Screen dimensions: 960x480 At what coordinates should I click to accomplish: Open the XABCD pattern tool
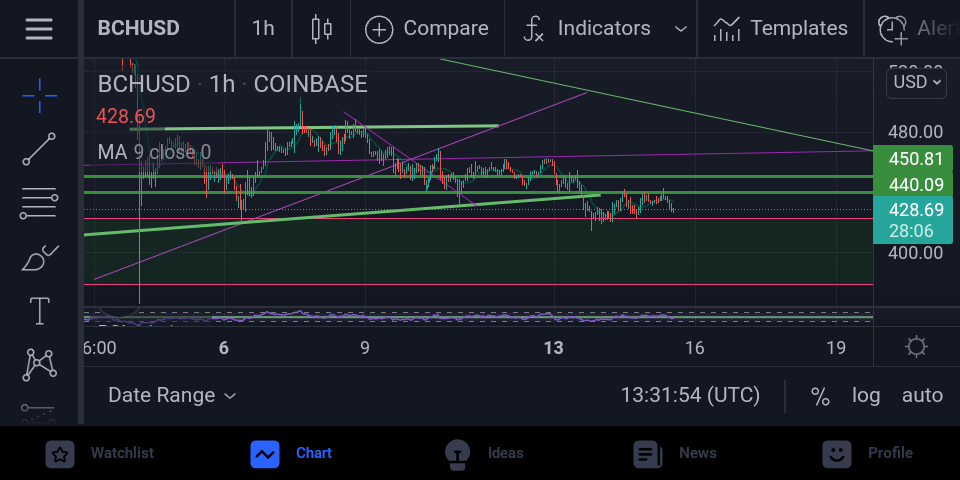tap(39, 365)
